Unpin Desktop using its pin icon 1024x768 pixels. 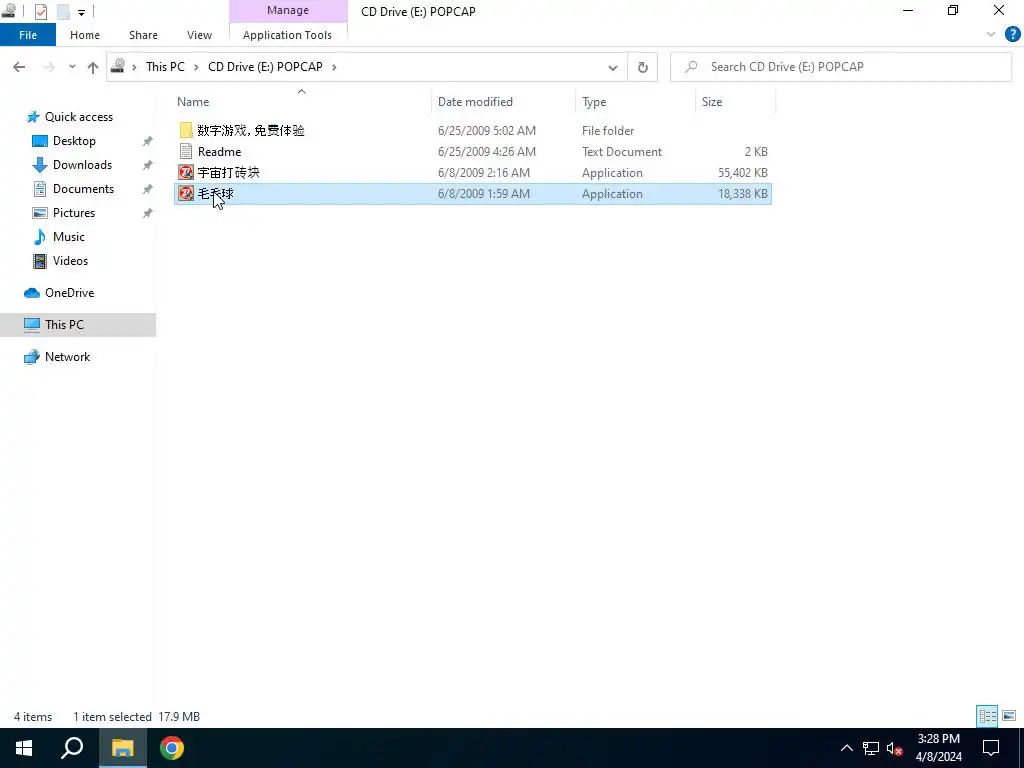(148, 141)
